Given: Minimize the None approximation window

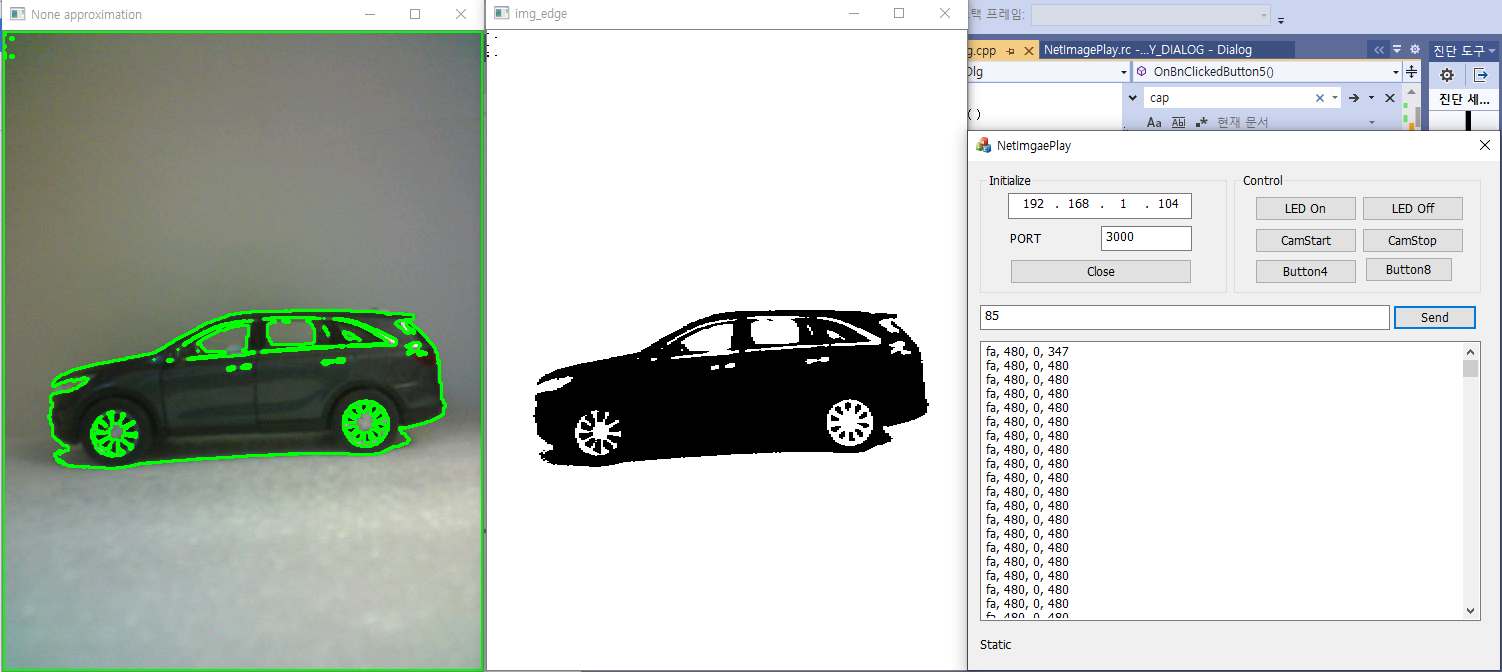Looking at the screenshot, I should (x=370, y=14).
